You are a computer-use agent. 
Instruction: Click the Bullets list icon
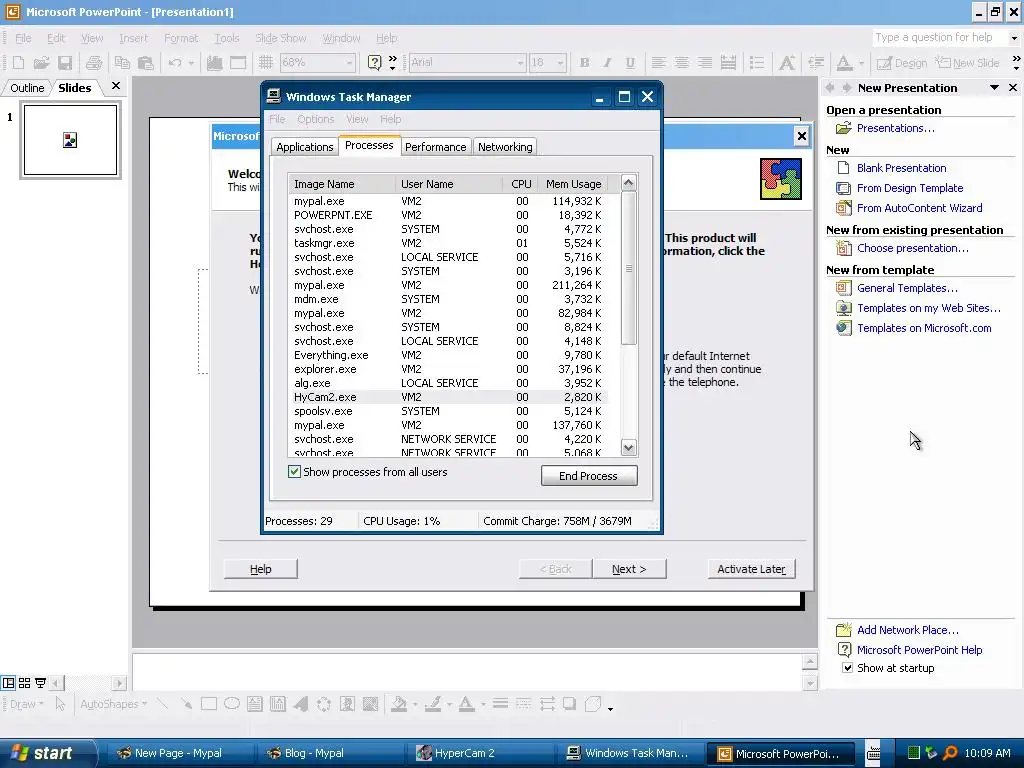[x=757, y=63]
